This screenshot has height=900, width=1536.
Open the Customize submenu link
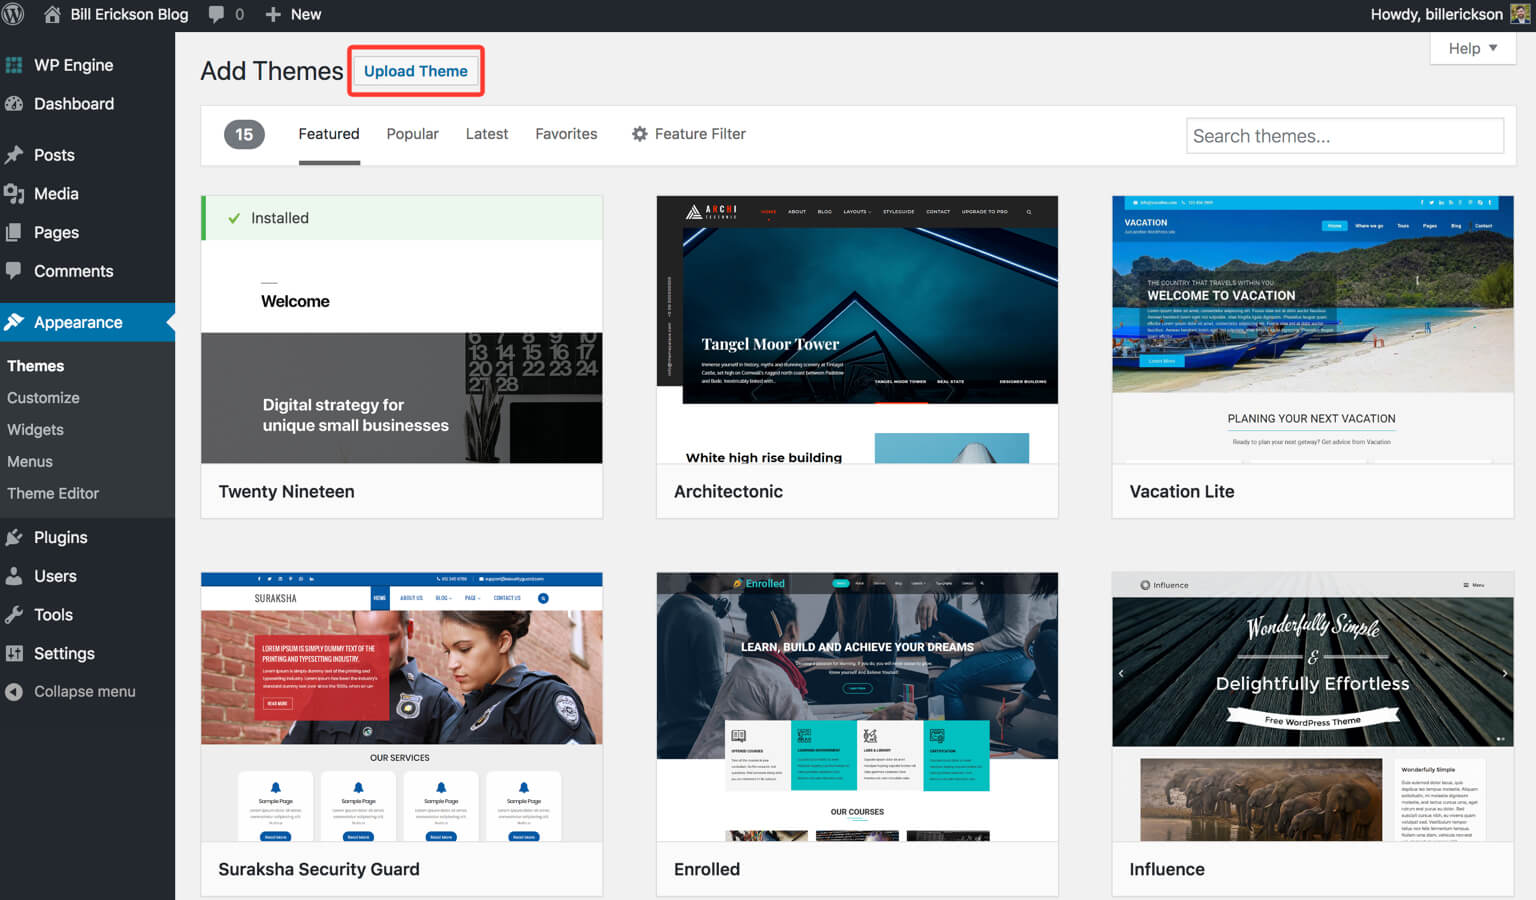[43, 398]
